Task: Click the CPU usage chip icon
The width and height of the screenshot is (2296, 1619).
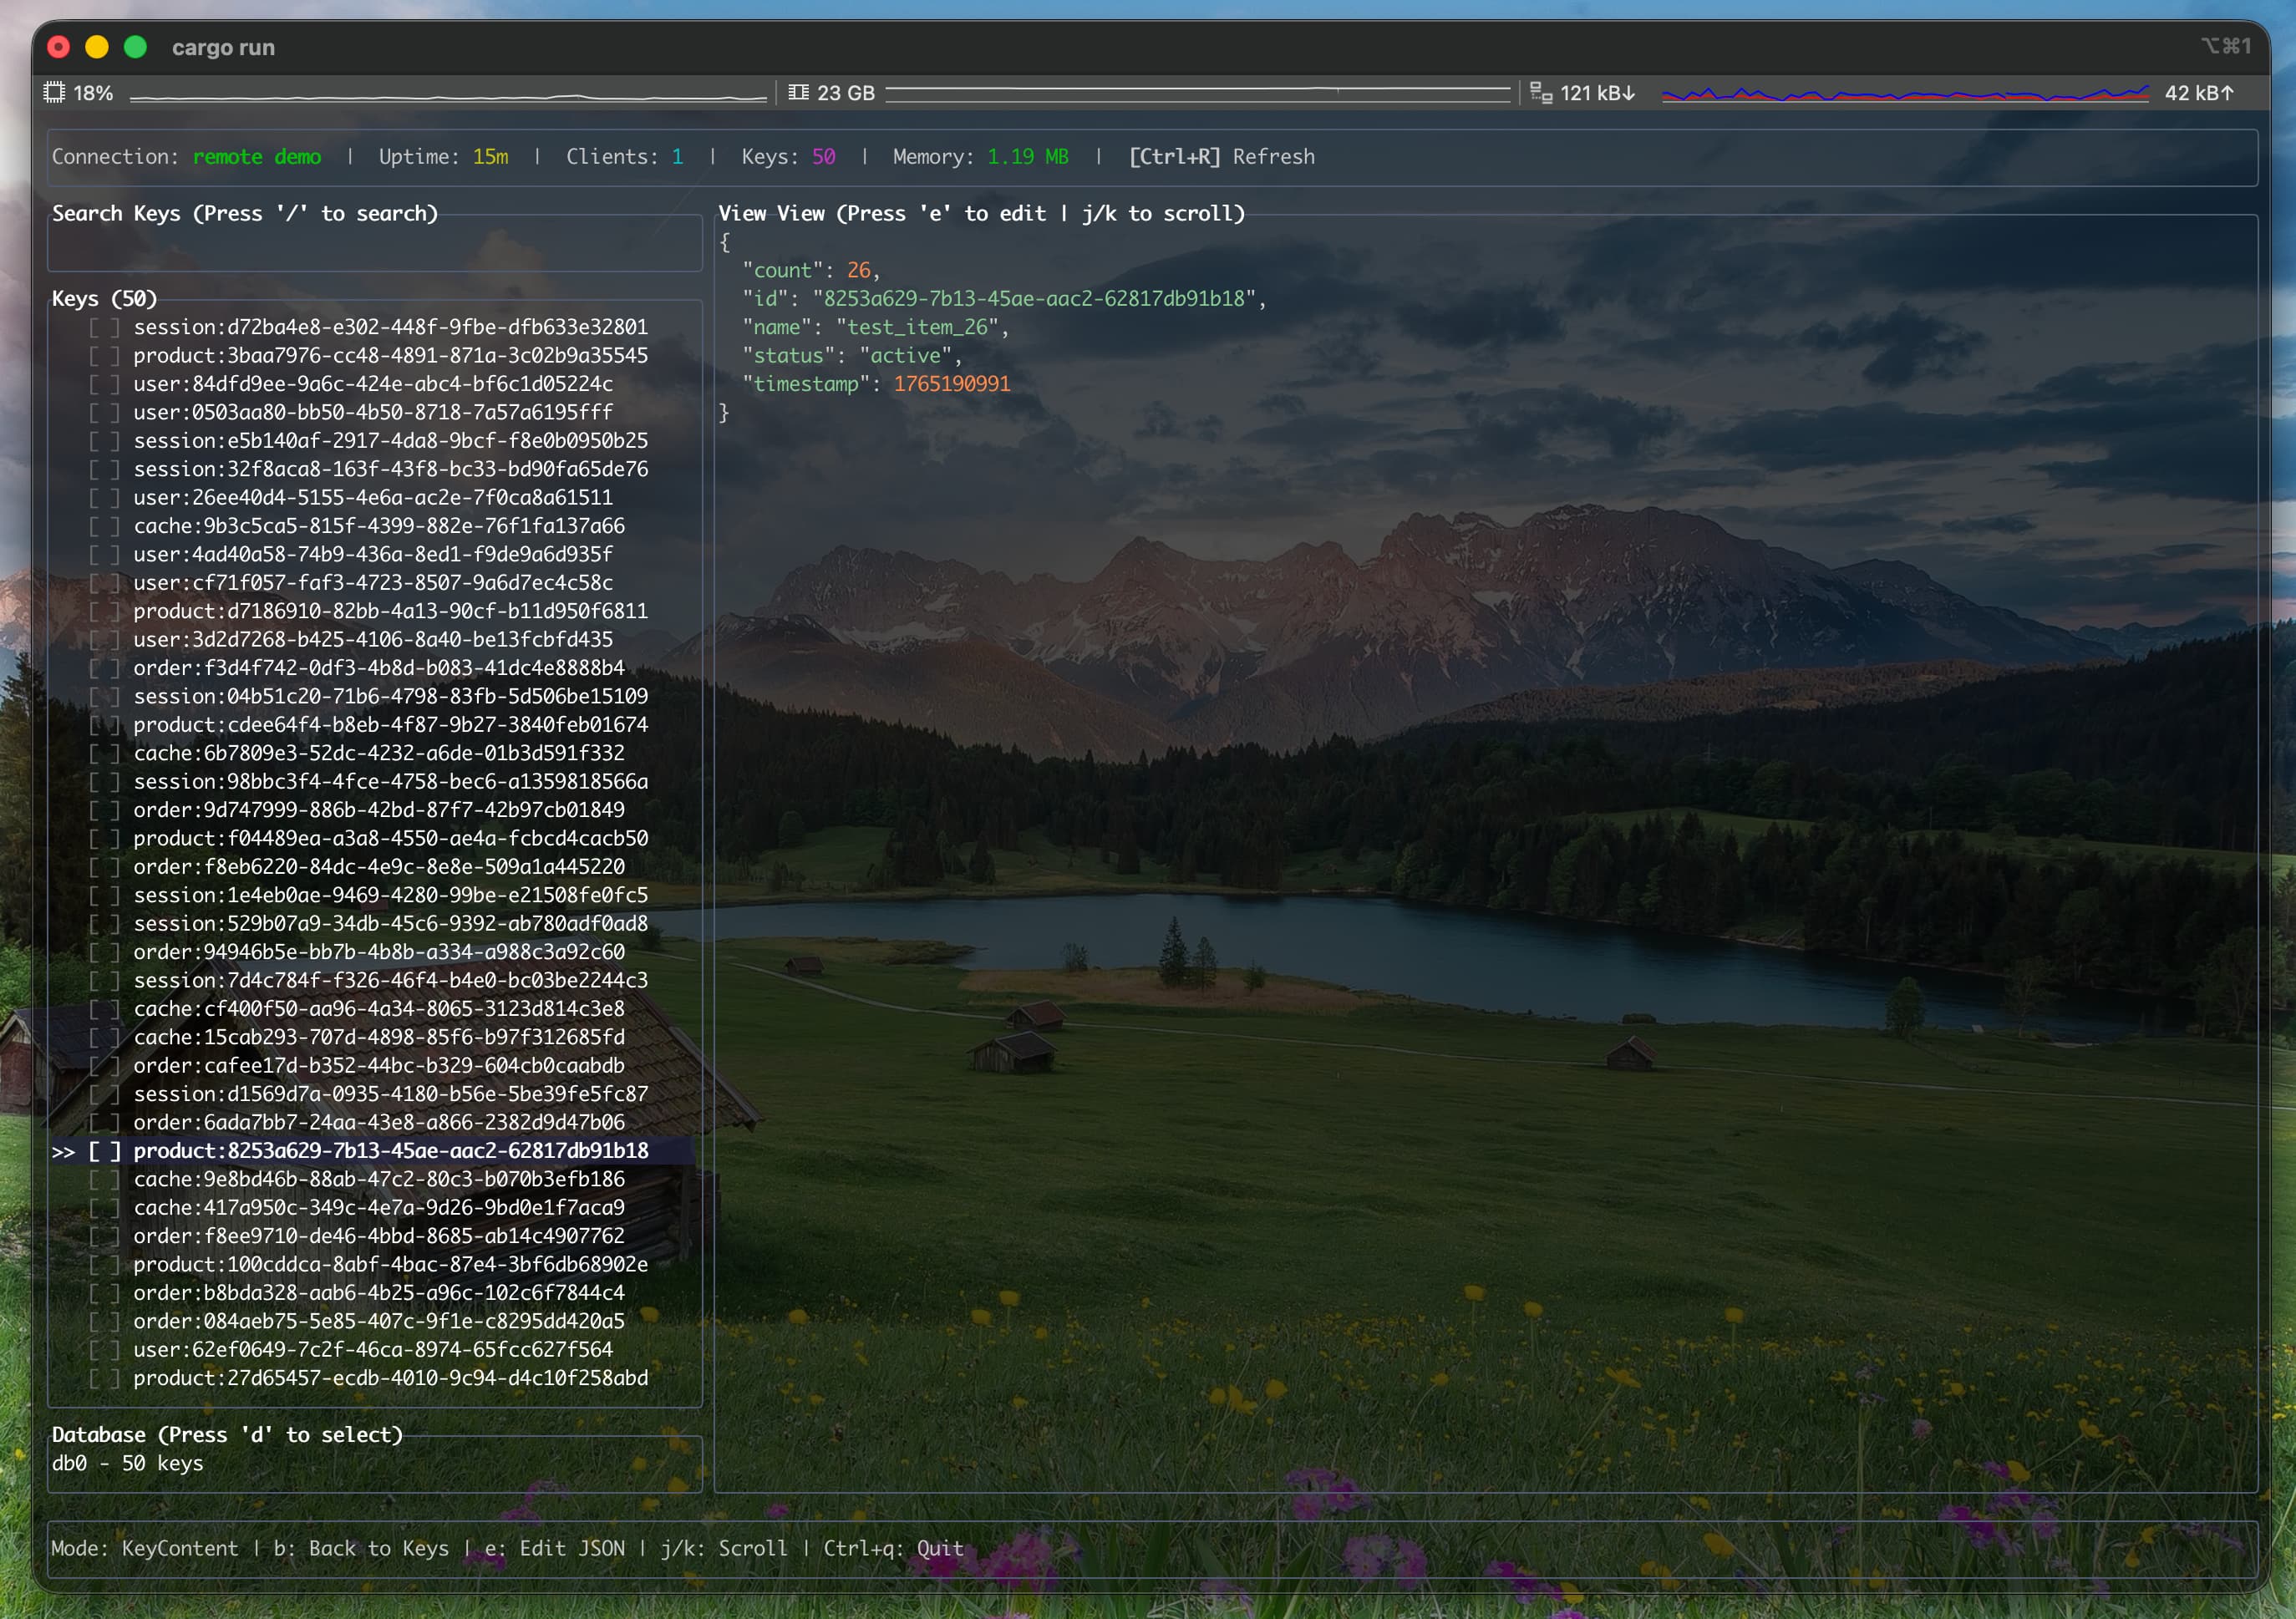Action: pos(54,93)
